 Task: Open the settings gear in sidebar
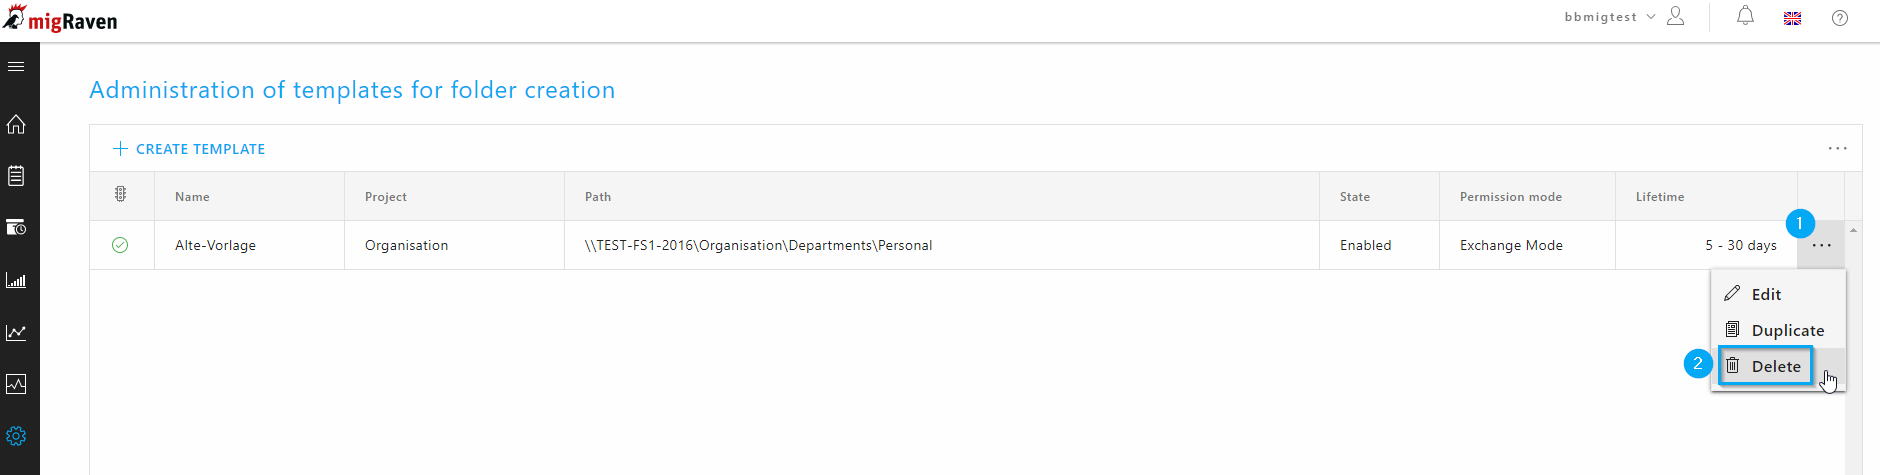coord(16,436)
